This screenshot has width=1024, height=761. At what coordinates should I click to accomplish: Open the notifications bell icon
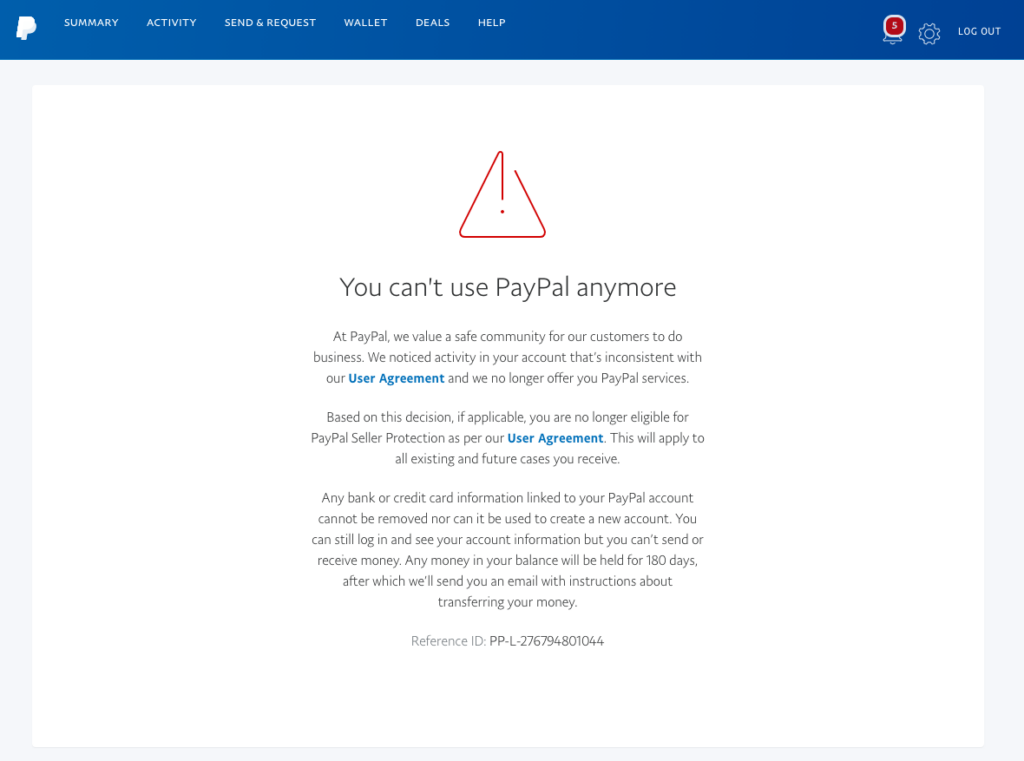pyautogui.click(x=893, y=31)
